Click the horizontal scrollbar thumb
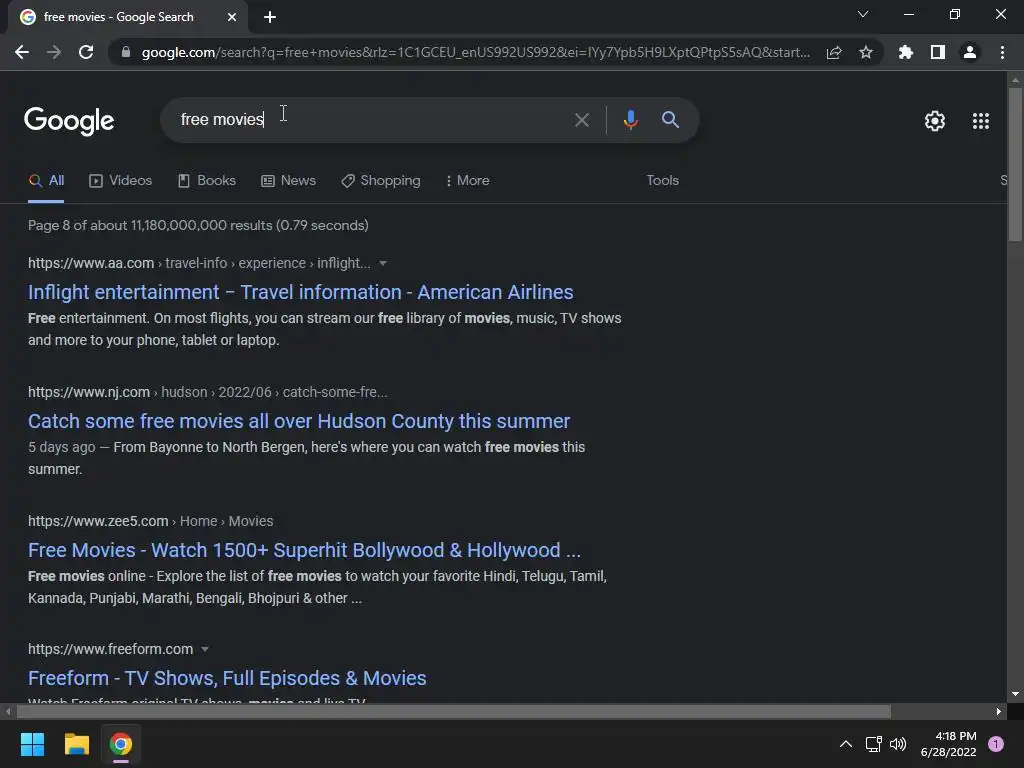Image resolution: width=1024 pixels, height=768 pixels. coord(453,711)
